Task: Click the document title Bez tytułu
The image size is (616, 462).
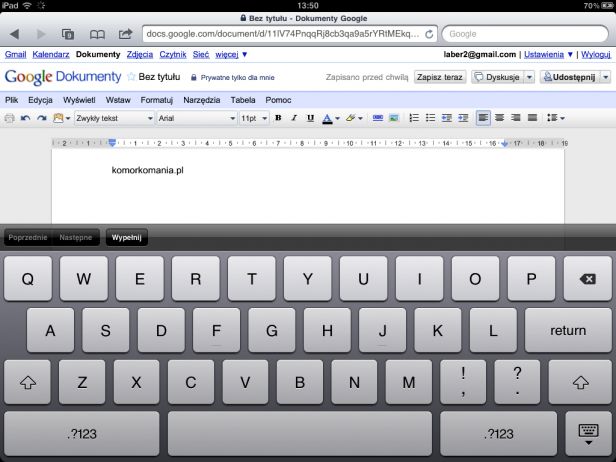Action: point(159,77)
